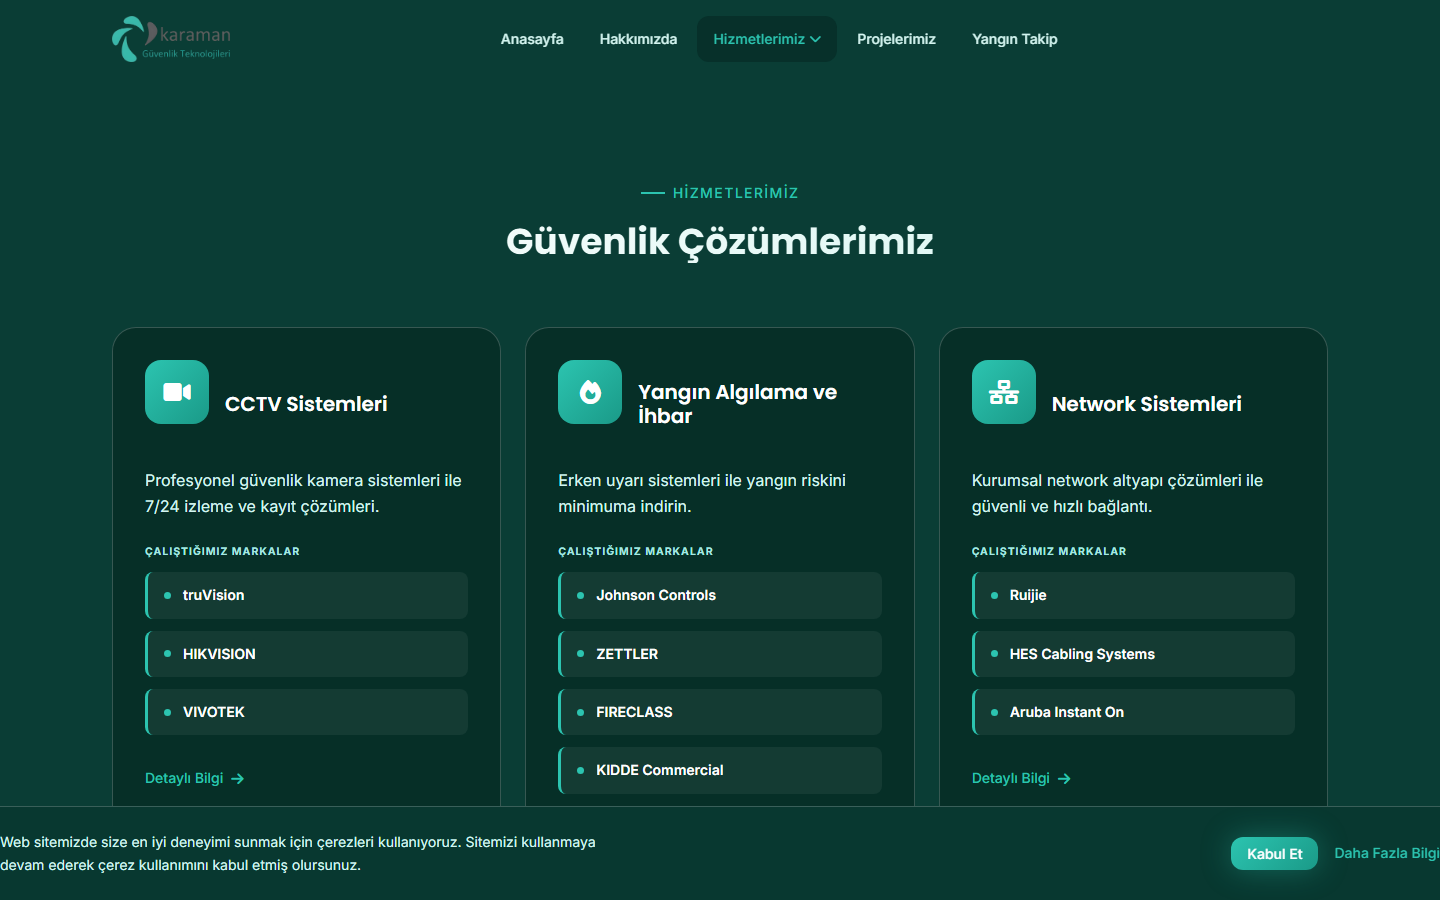Click the CCTV Sistemleri card title
Viewport: 1440px width, 900px height.
(x=306, y=404)
